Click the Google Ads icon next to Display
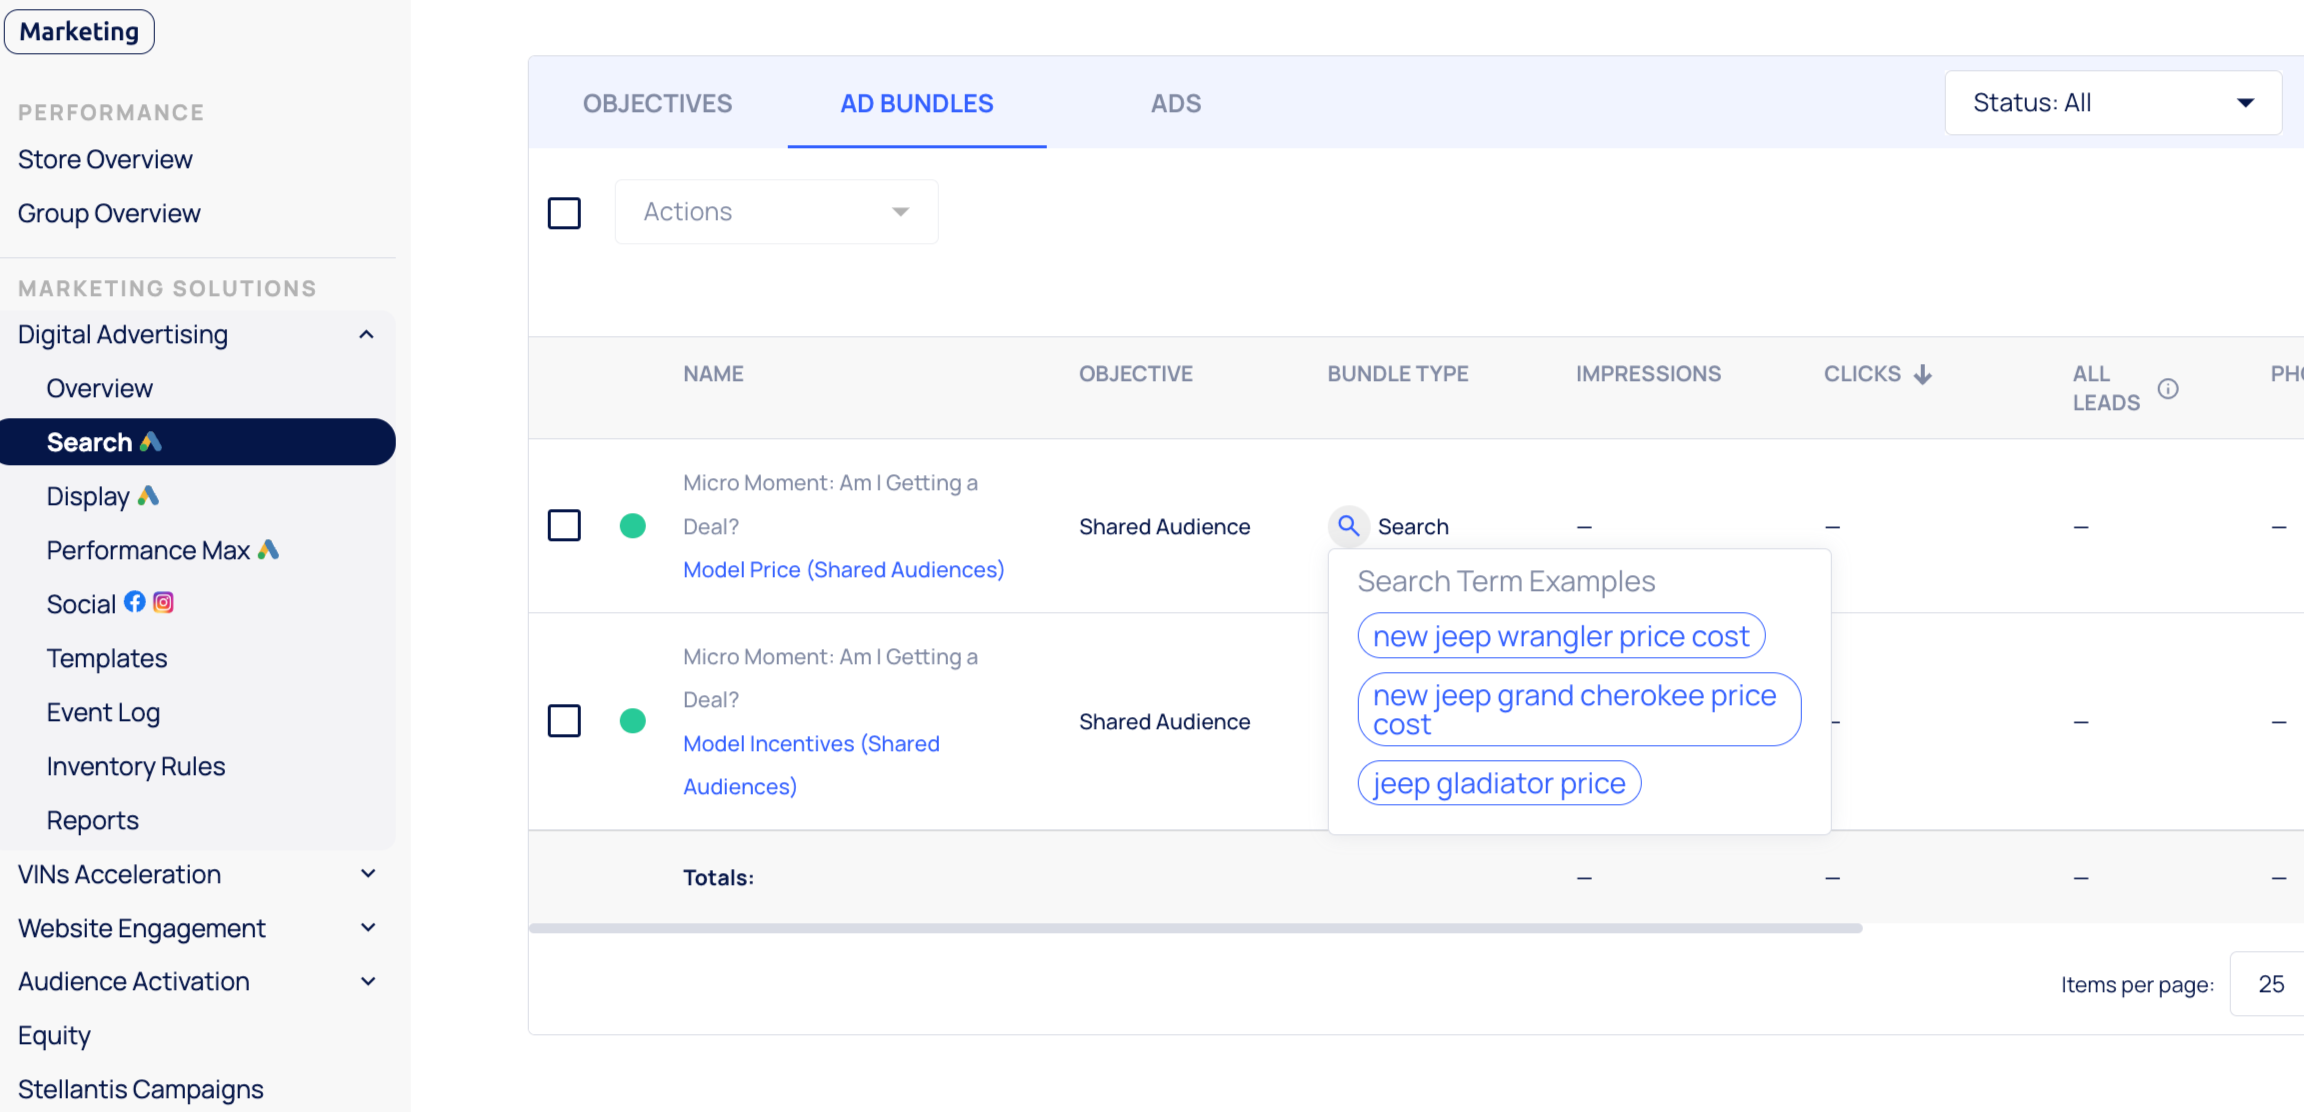The image size is (2304, 1112). point(148,496)
